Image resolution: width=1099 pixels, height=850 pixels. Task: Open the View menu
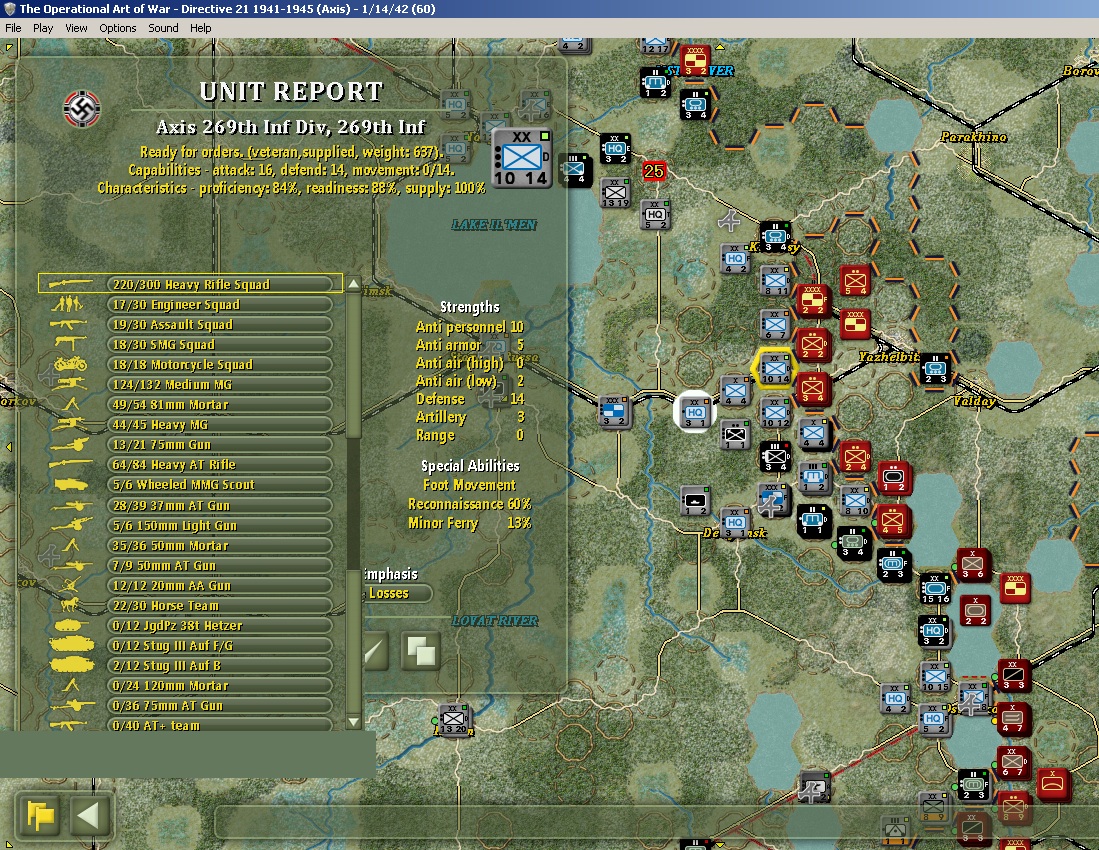76,28
